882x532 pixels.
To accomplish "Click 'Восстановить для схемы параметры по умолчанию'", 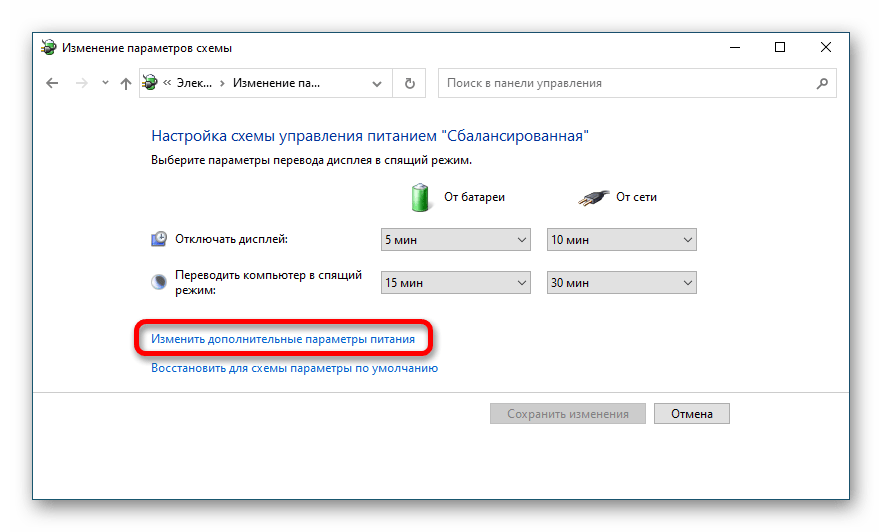I will (x=294, y=368).
